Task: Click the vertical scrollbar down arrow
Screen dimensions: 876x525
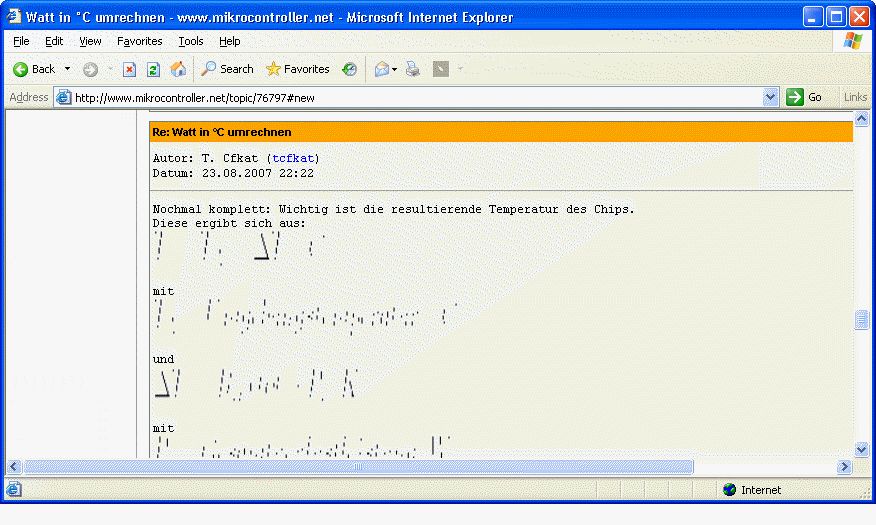Action: (861, 449)
